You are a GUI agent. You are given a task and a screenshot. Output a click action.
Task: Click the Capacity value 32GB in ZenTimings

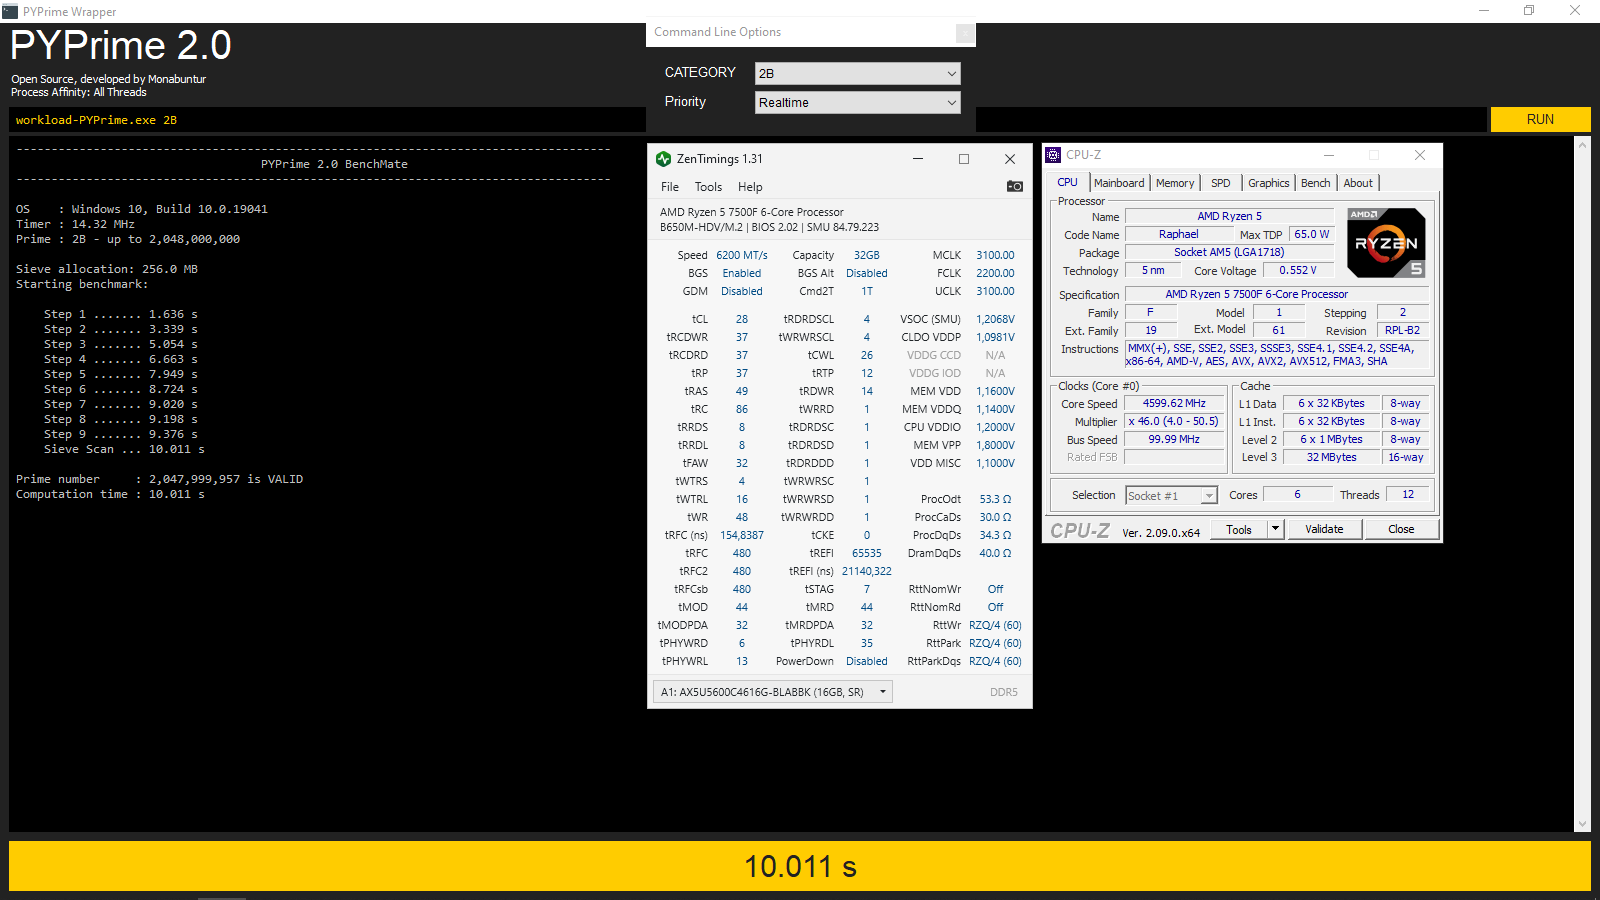click(x=867, y=255)
